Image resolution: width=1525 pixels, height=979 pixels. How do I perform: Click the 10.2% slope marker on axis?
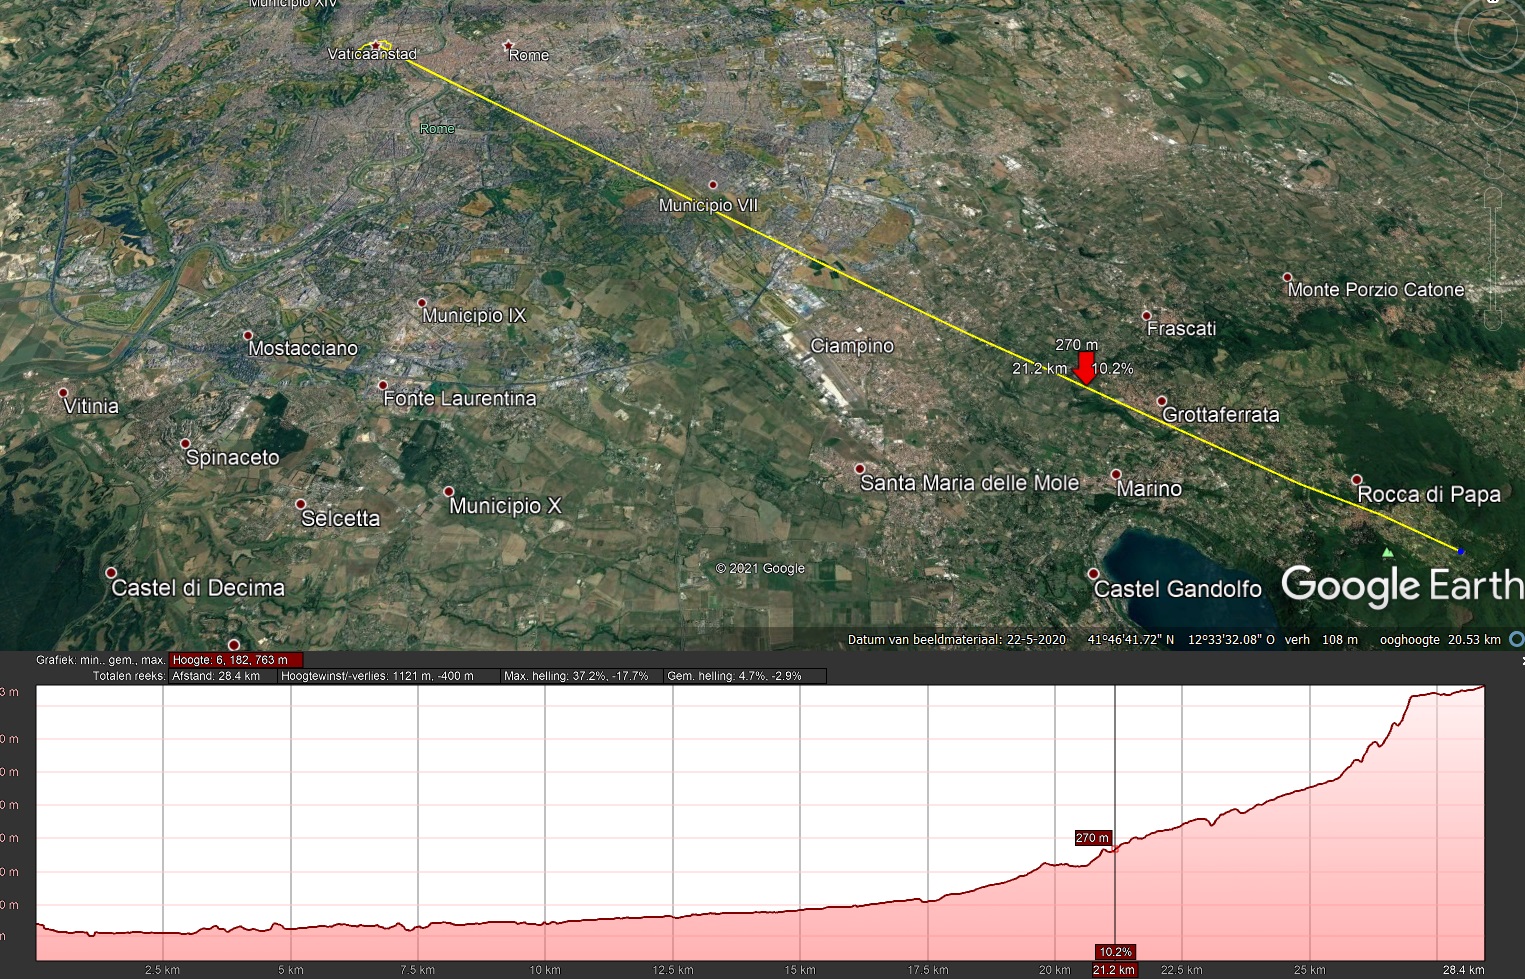click(x=1115, y=952)
